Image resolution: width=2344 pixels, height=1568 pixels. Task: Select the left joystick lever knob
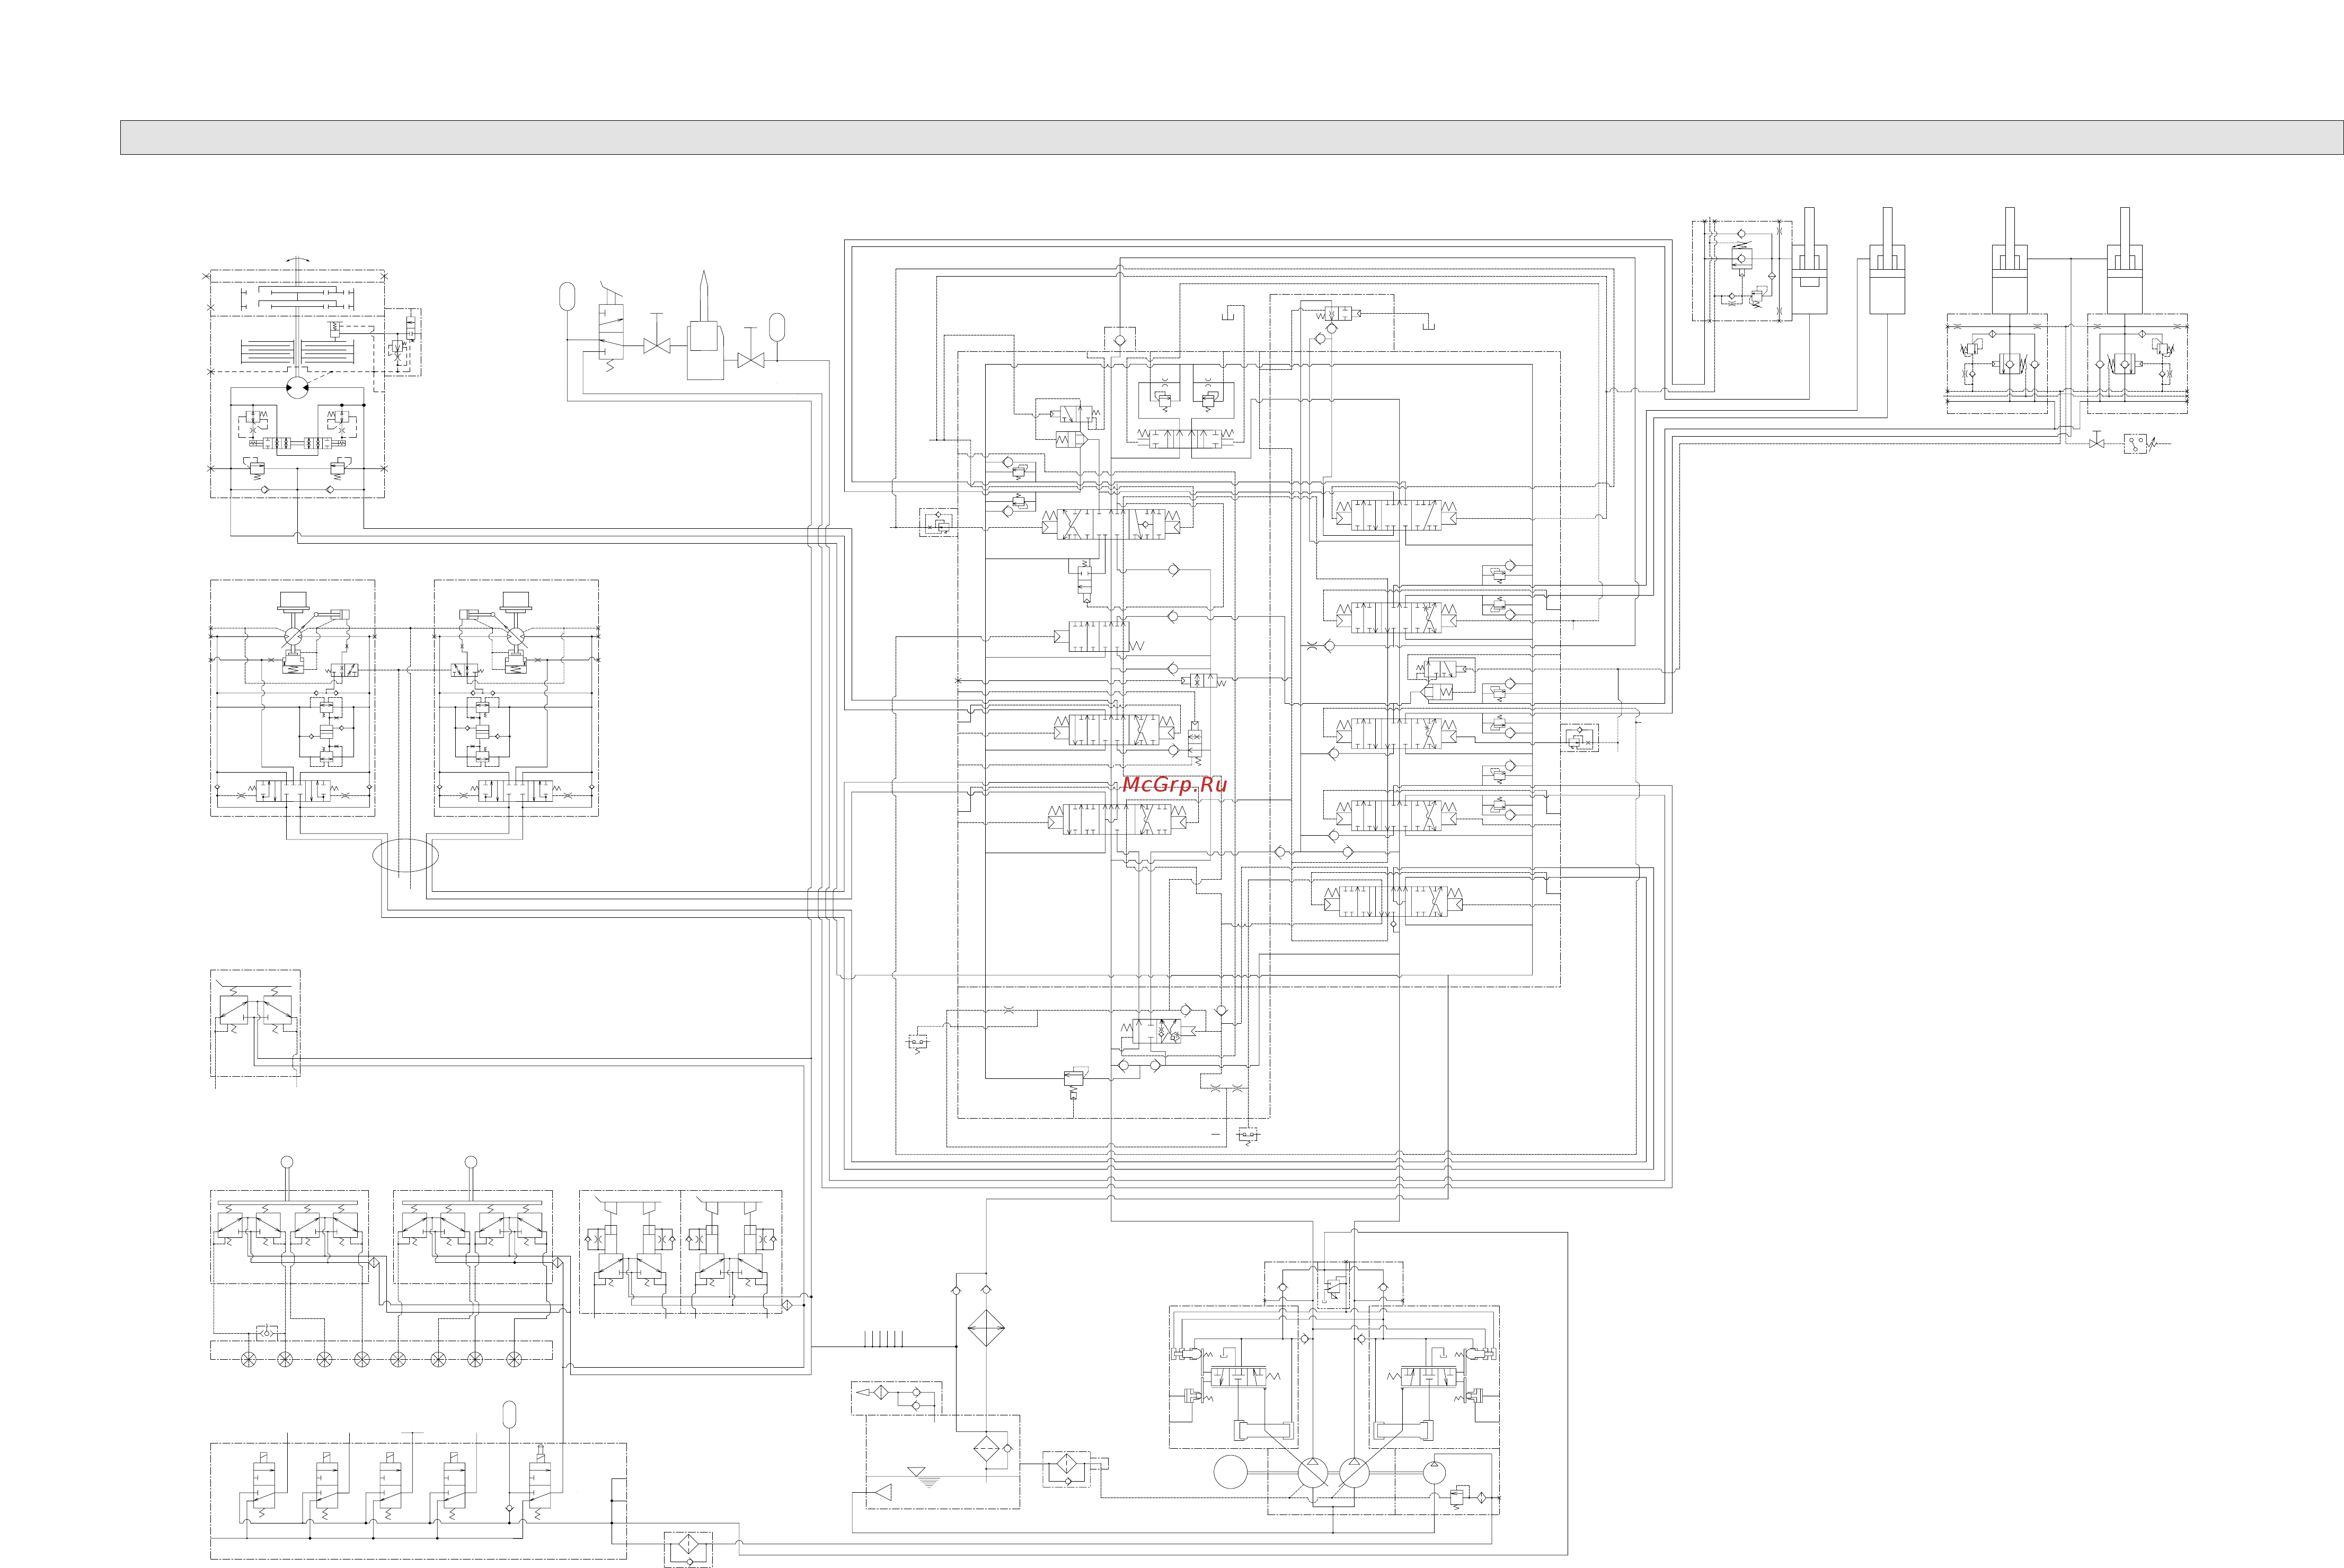287,1162
